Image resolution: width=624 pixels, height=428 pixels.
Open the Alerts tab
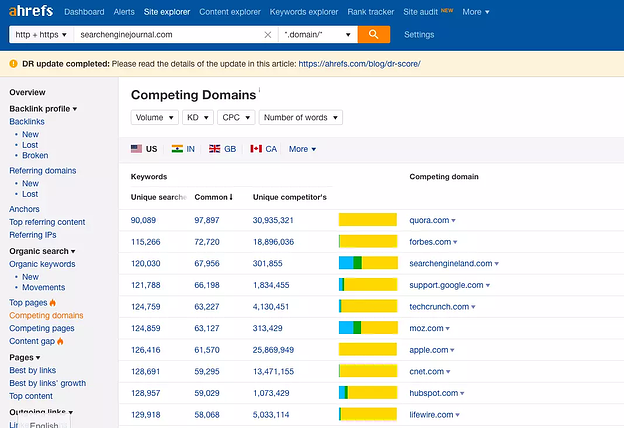pyautogui.click(x=124, y=12)
